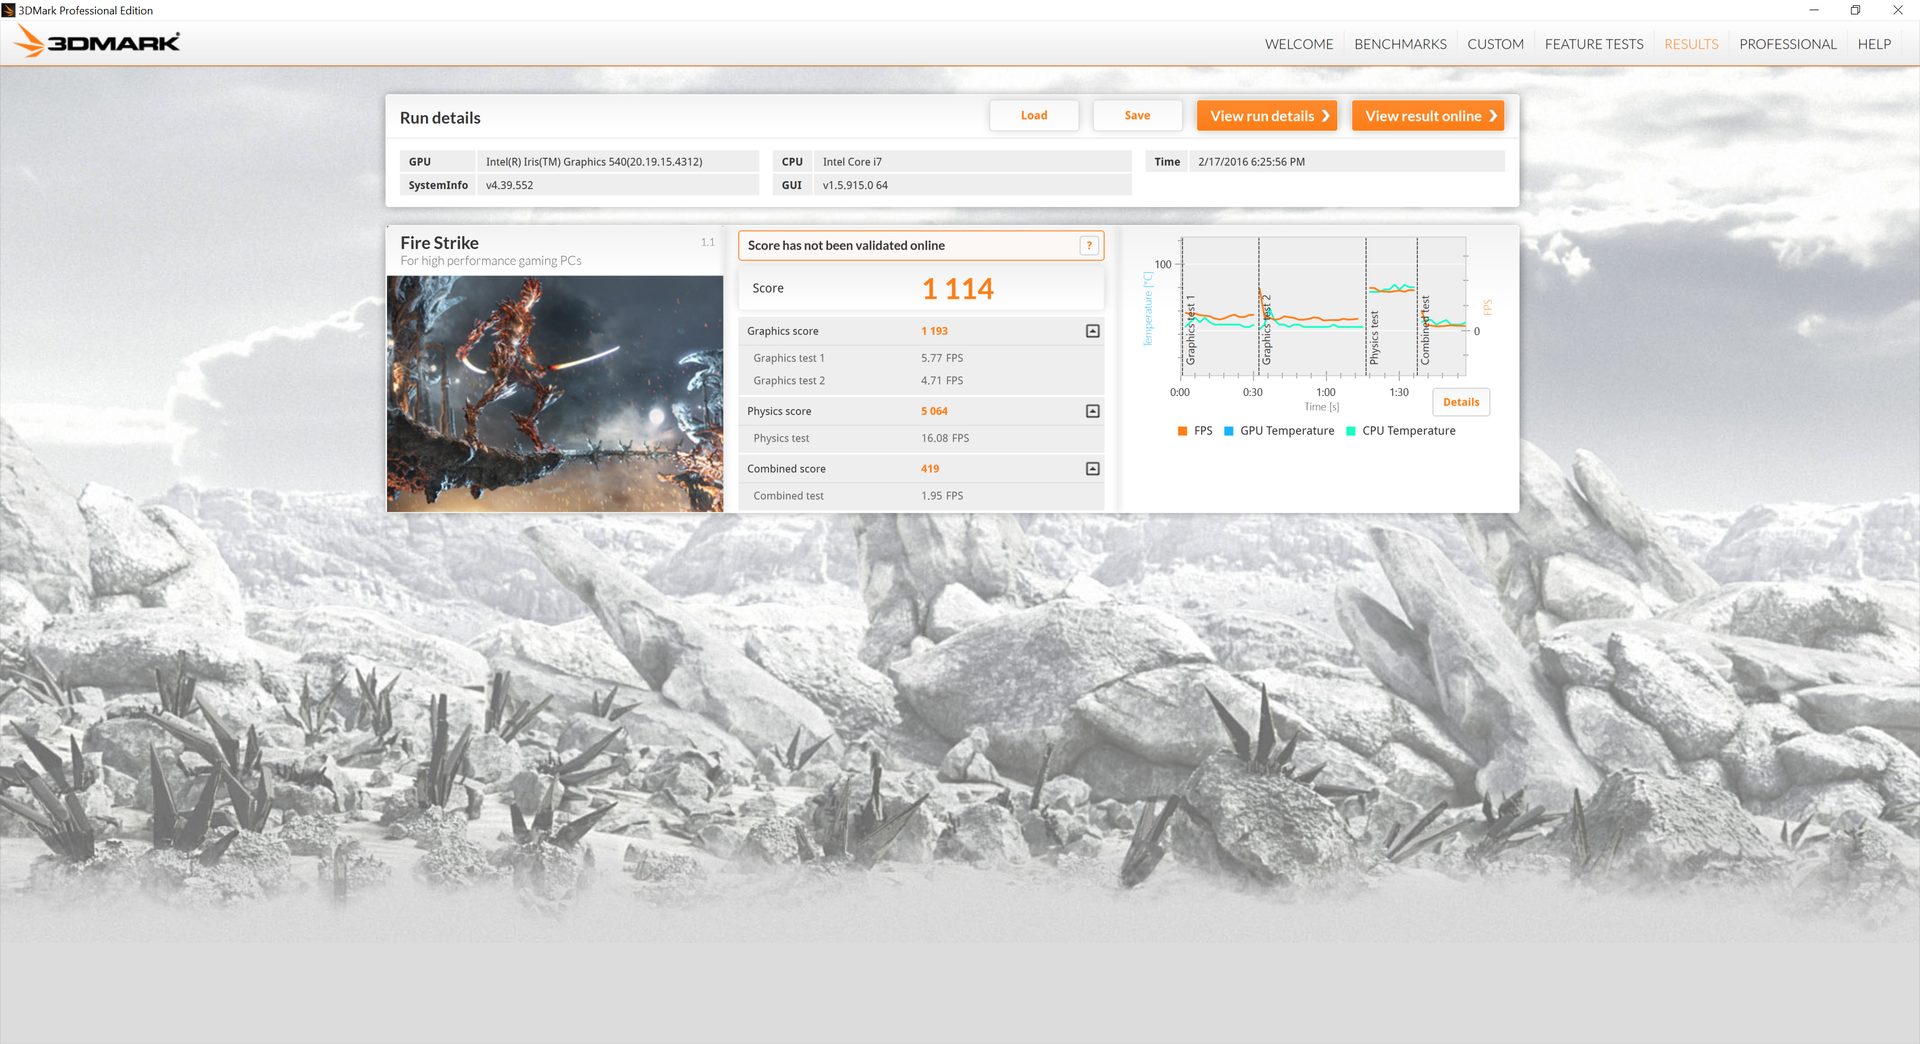Click the 4.71 FPS value
Screen dimensions: 1920x1044
tap(942, 381)
